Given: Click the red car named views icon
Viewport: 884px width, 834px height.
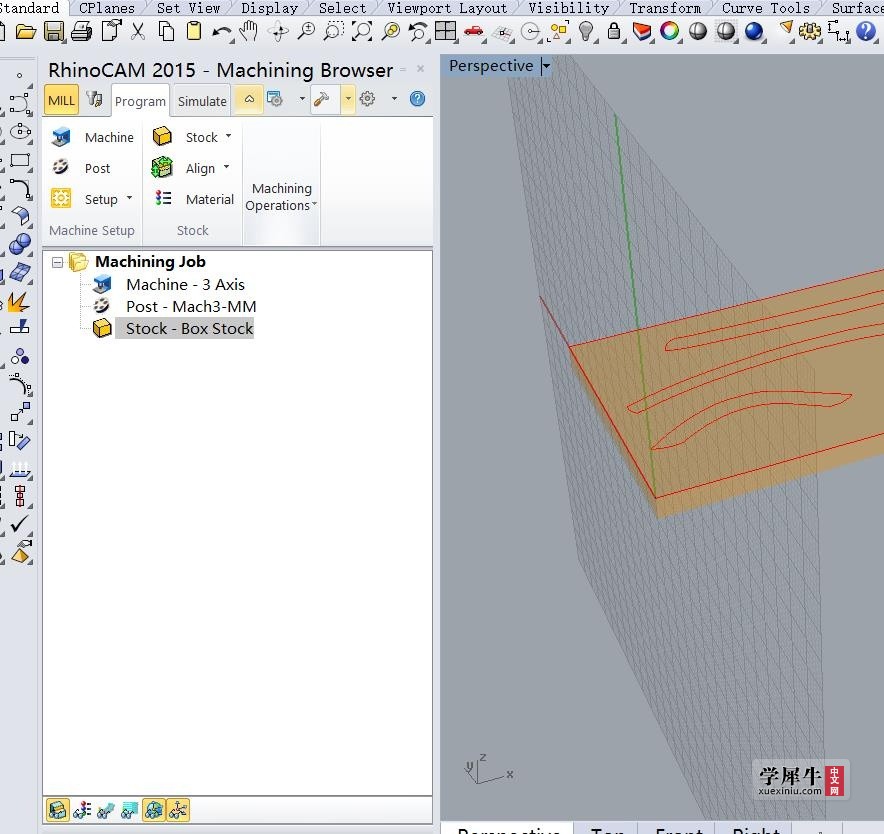Looking at the screenshot, I should point(474,32).
